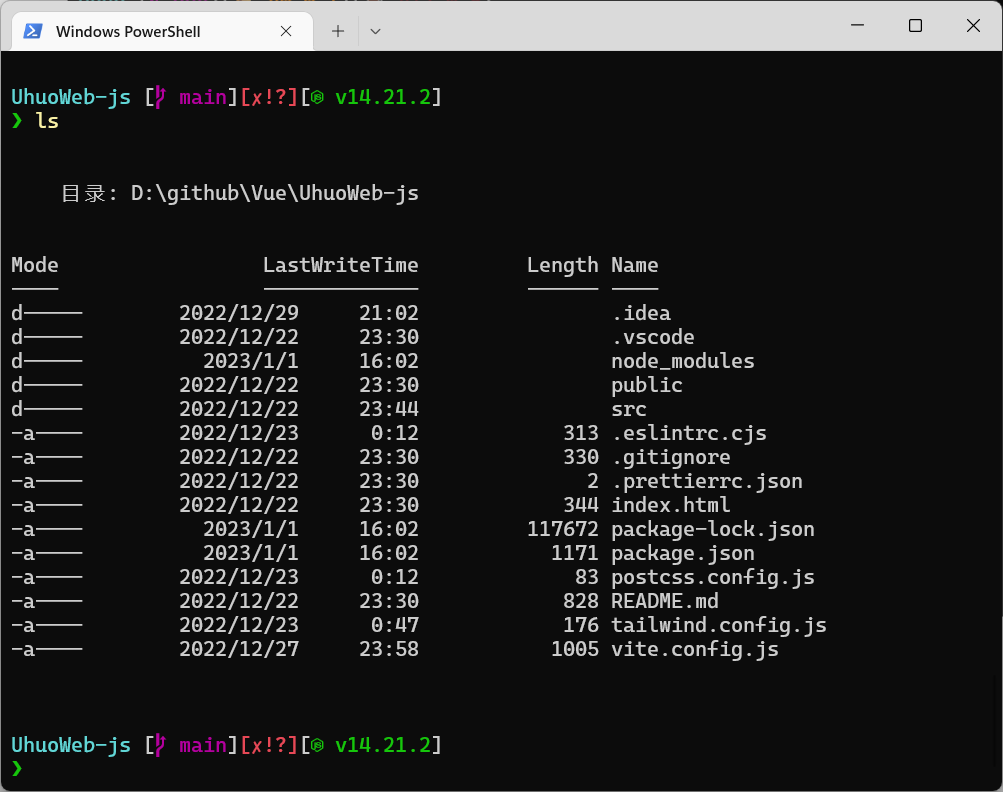Click the vite.config.js file name
Screen dimensions: 1003x792
[695, 649]
